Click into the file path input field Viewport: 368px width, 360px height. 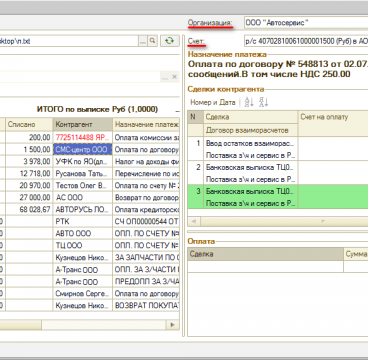pos(69,41)
